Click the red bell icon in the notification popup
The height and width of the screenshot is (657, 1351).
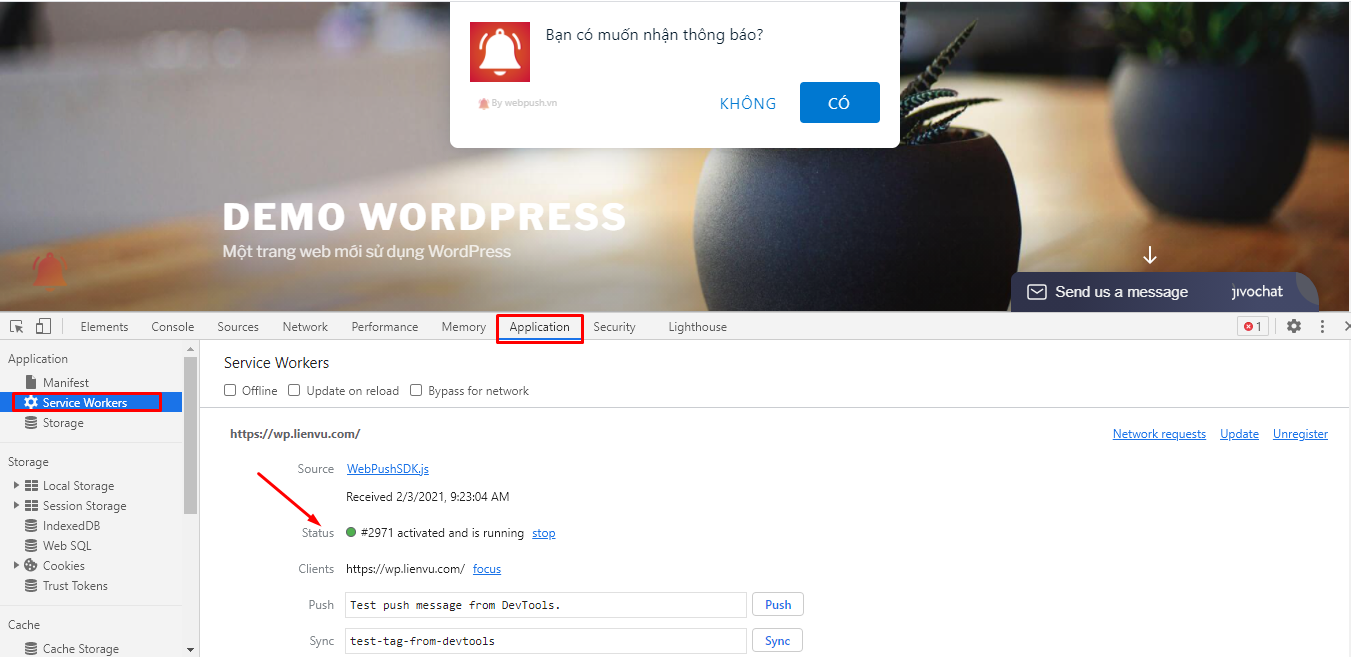(x=500, y=52)
